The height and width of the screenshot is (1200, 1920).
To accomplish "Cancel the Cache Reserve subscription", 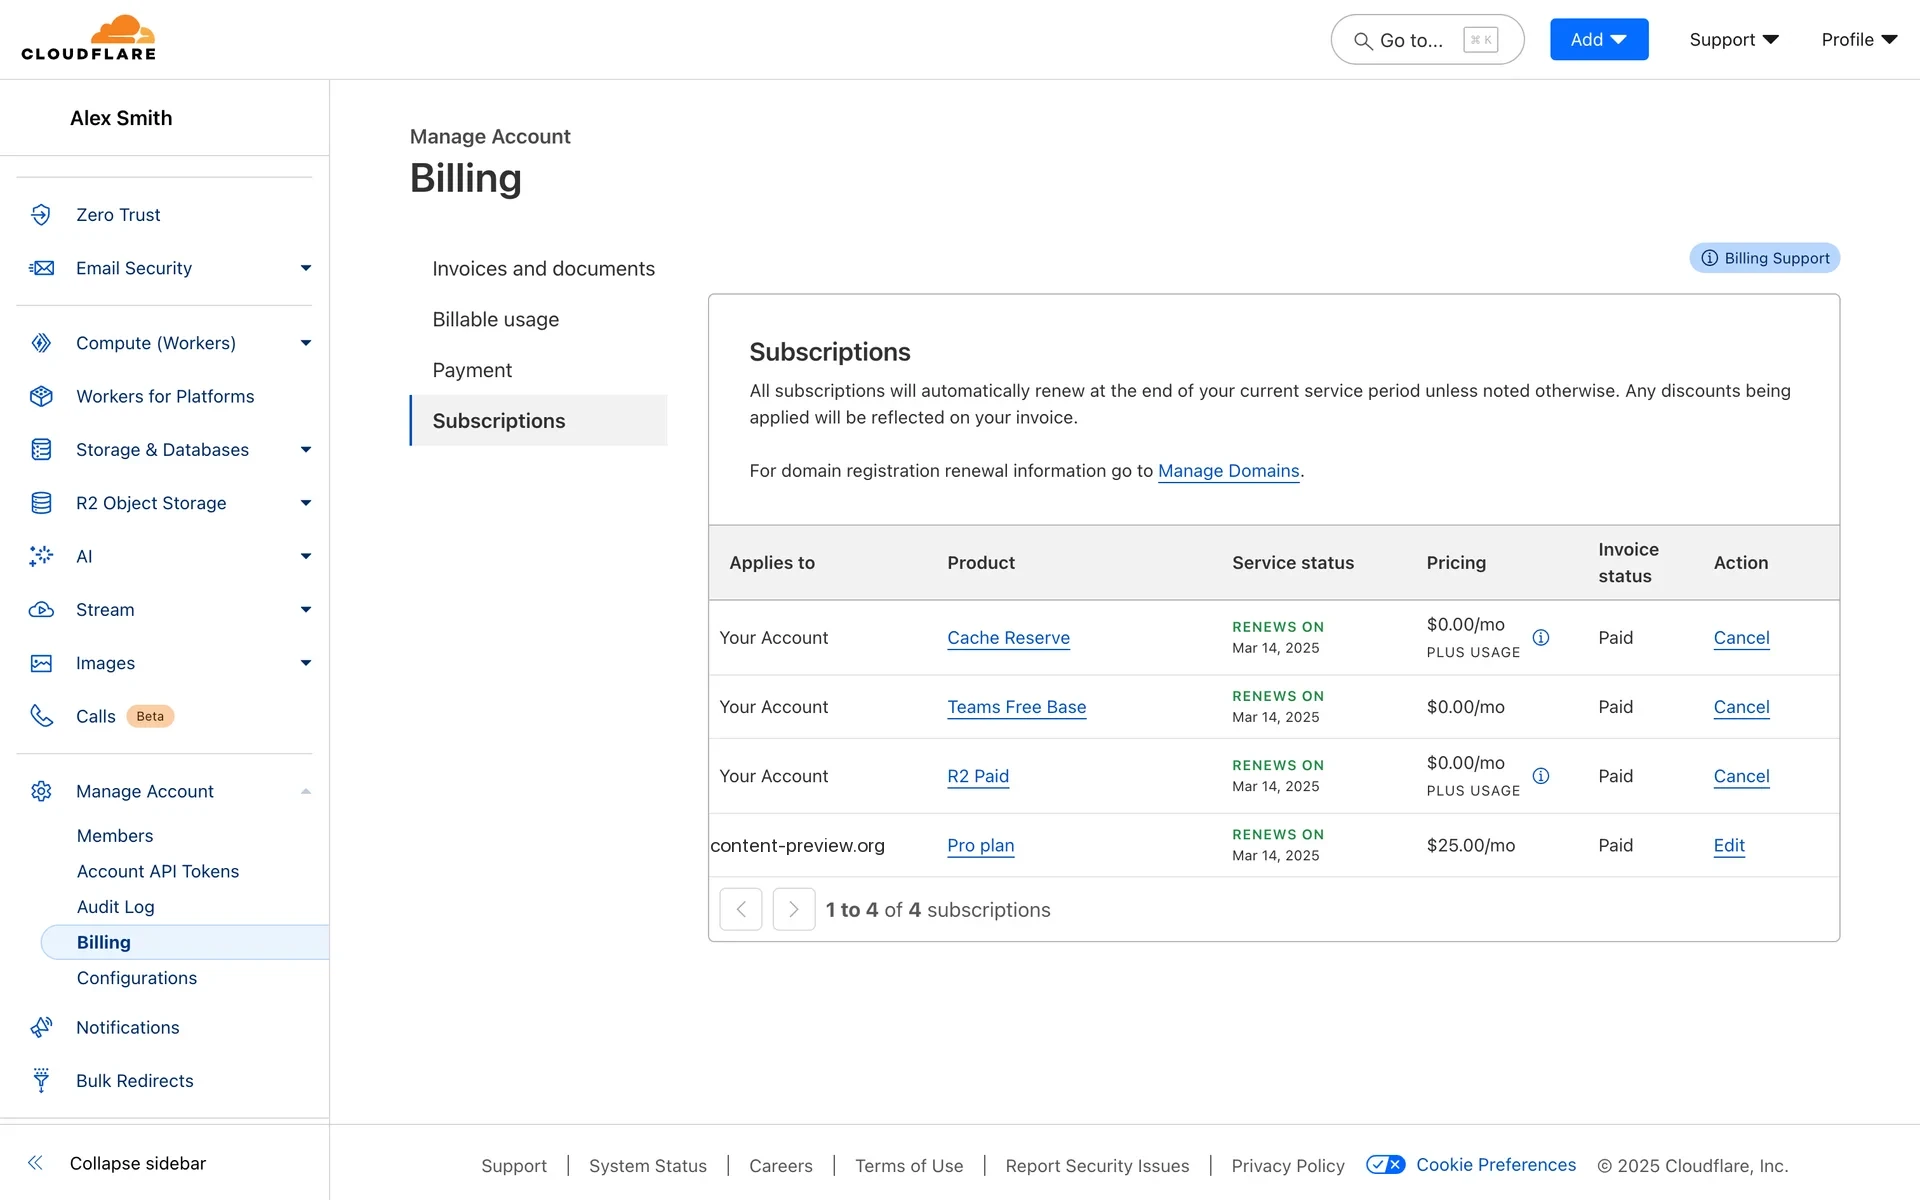I will tap(1741, 638).
